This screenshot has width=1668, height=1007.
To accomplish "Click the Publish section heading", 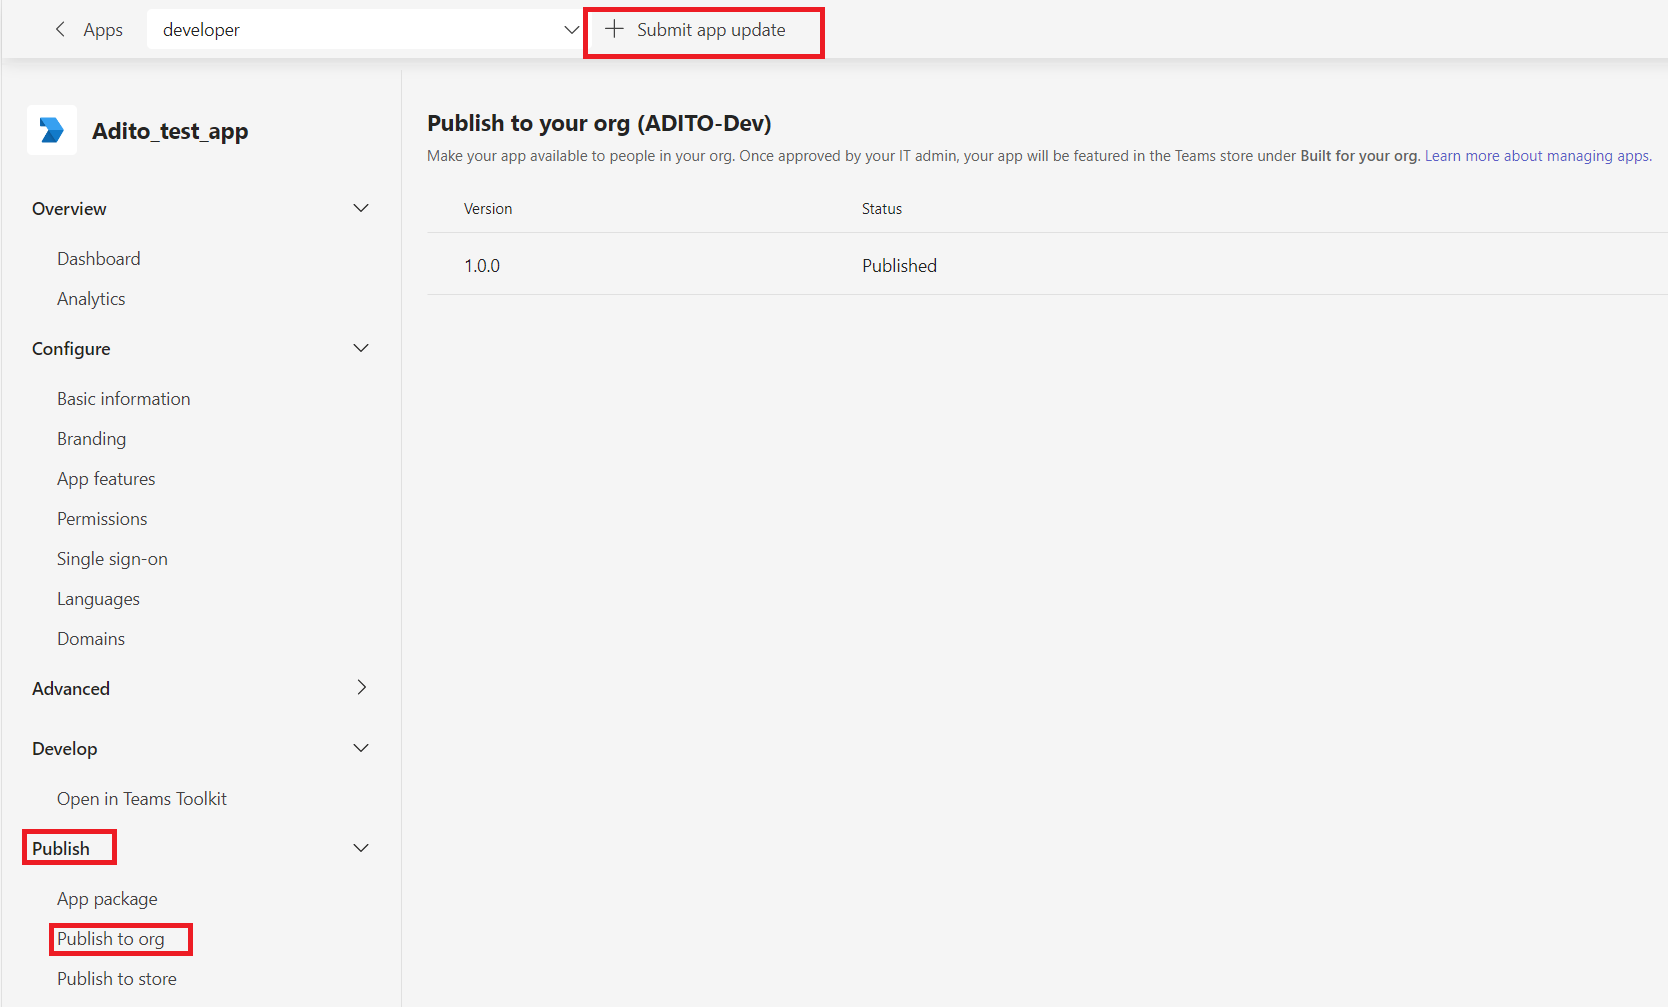I will pyautogui.click(x=61, y=848).
